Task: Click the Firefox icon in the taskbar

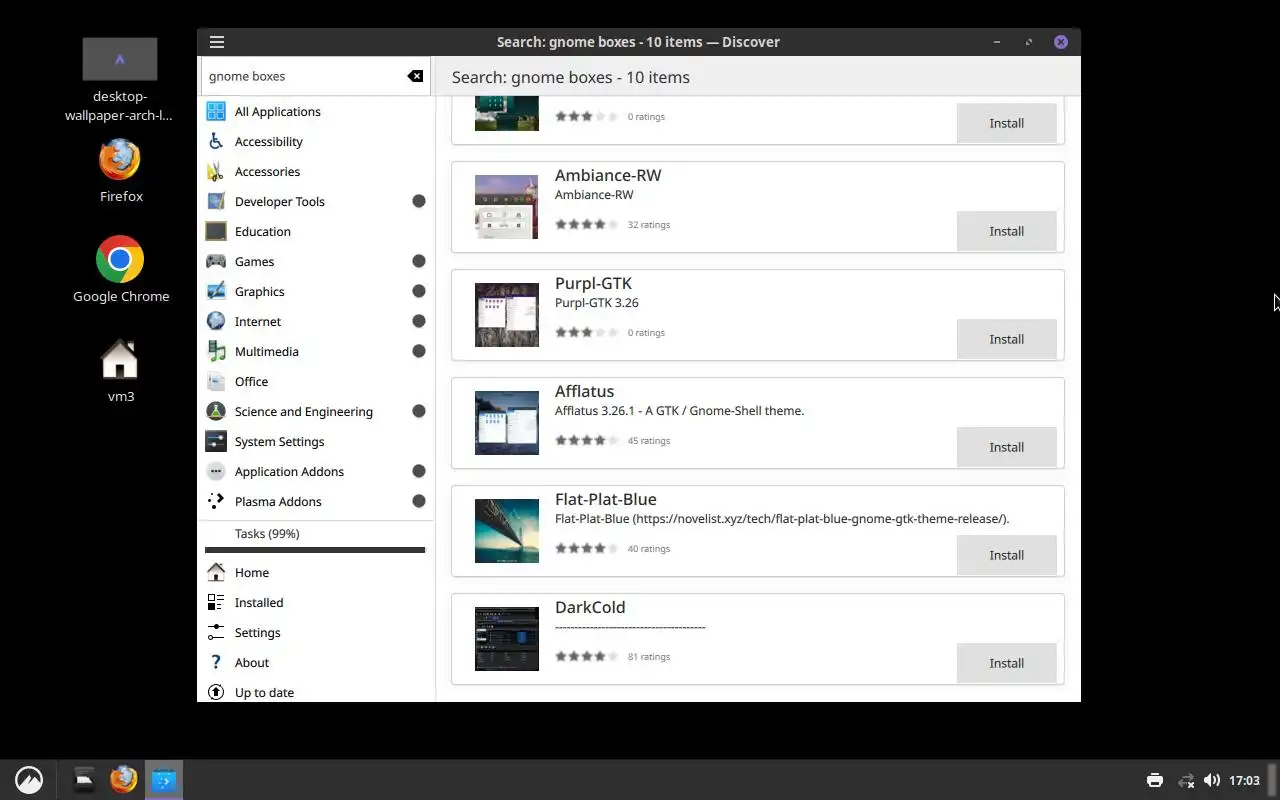Action: click(x=123, y=779)
